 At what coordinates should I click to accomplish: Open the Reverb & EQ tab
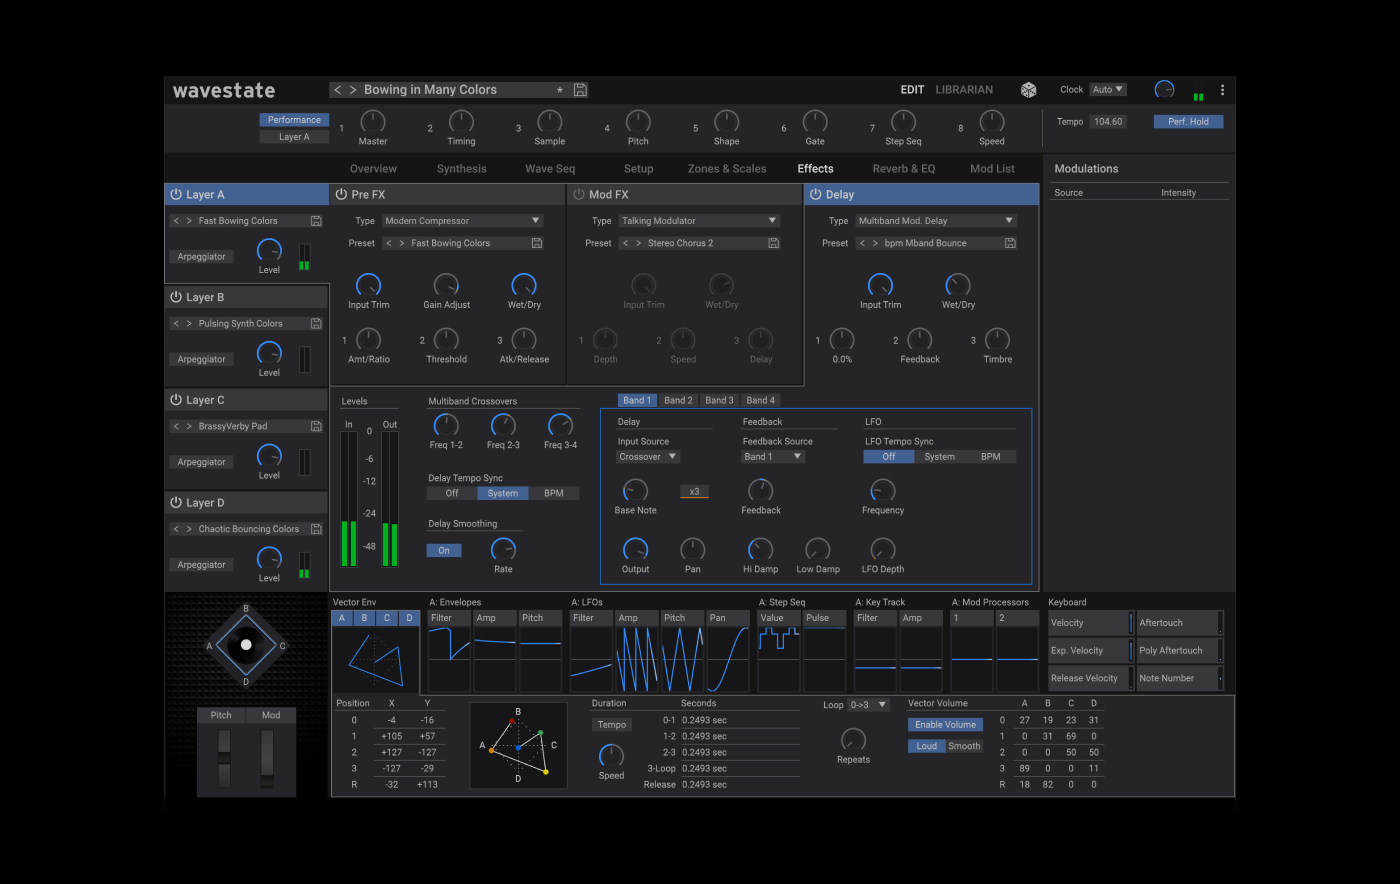[x=904, y=169]
